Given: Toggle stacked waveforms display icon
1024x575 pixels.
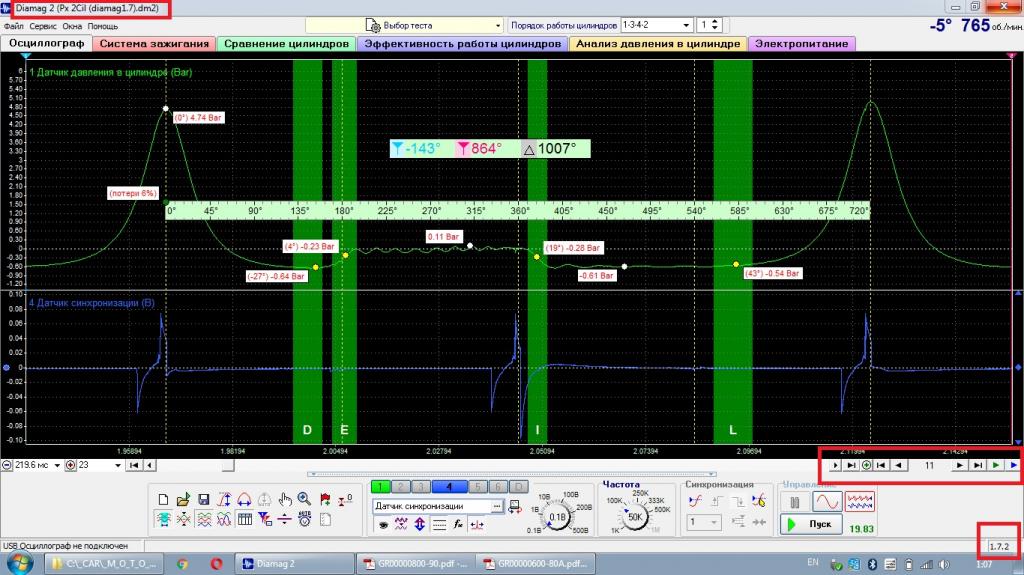Looking at the screenshot, I should tap(204, 519).
